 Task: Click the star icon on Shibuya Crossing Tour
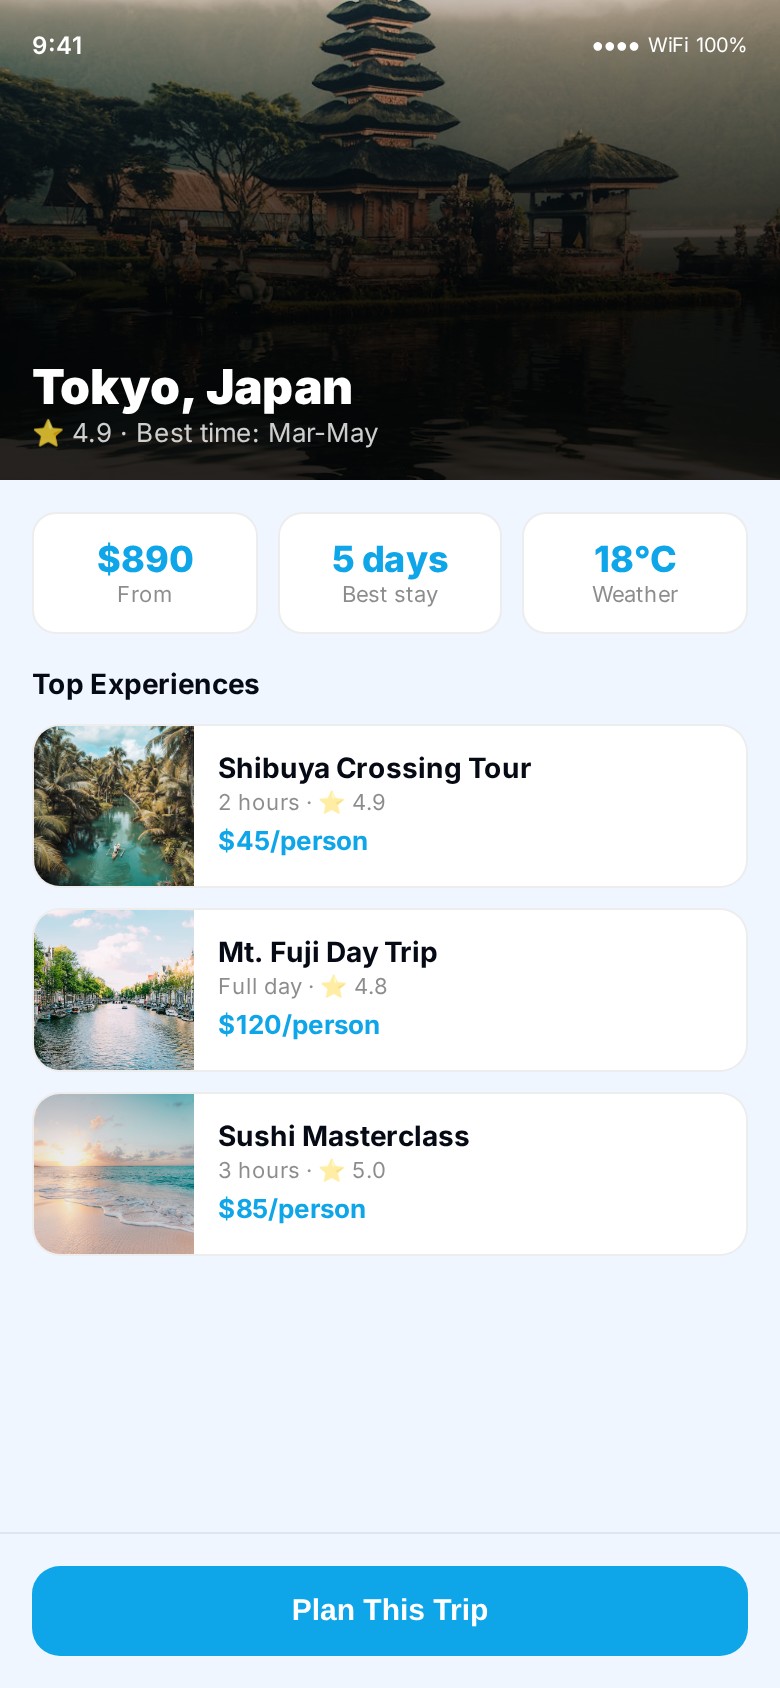332,803
